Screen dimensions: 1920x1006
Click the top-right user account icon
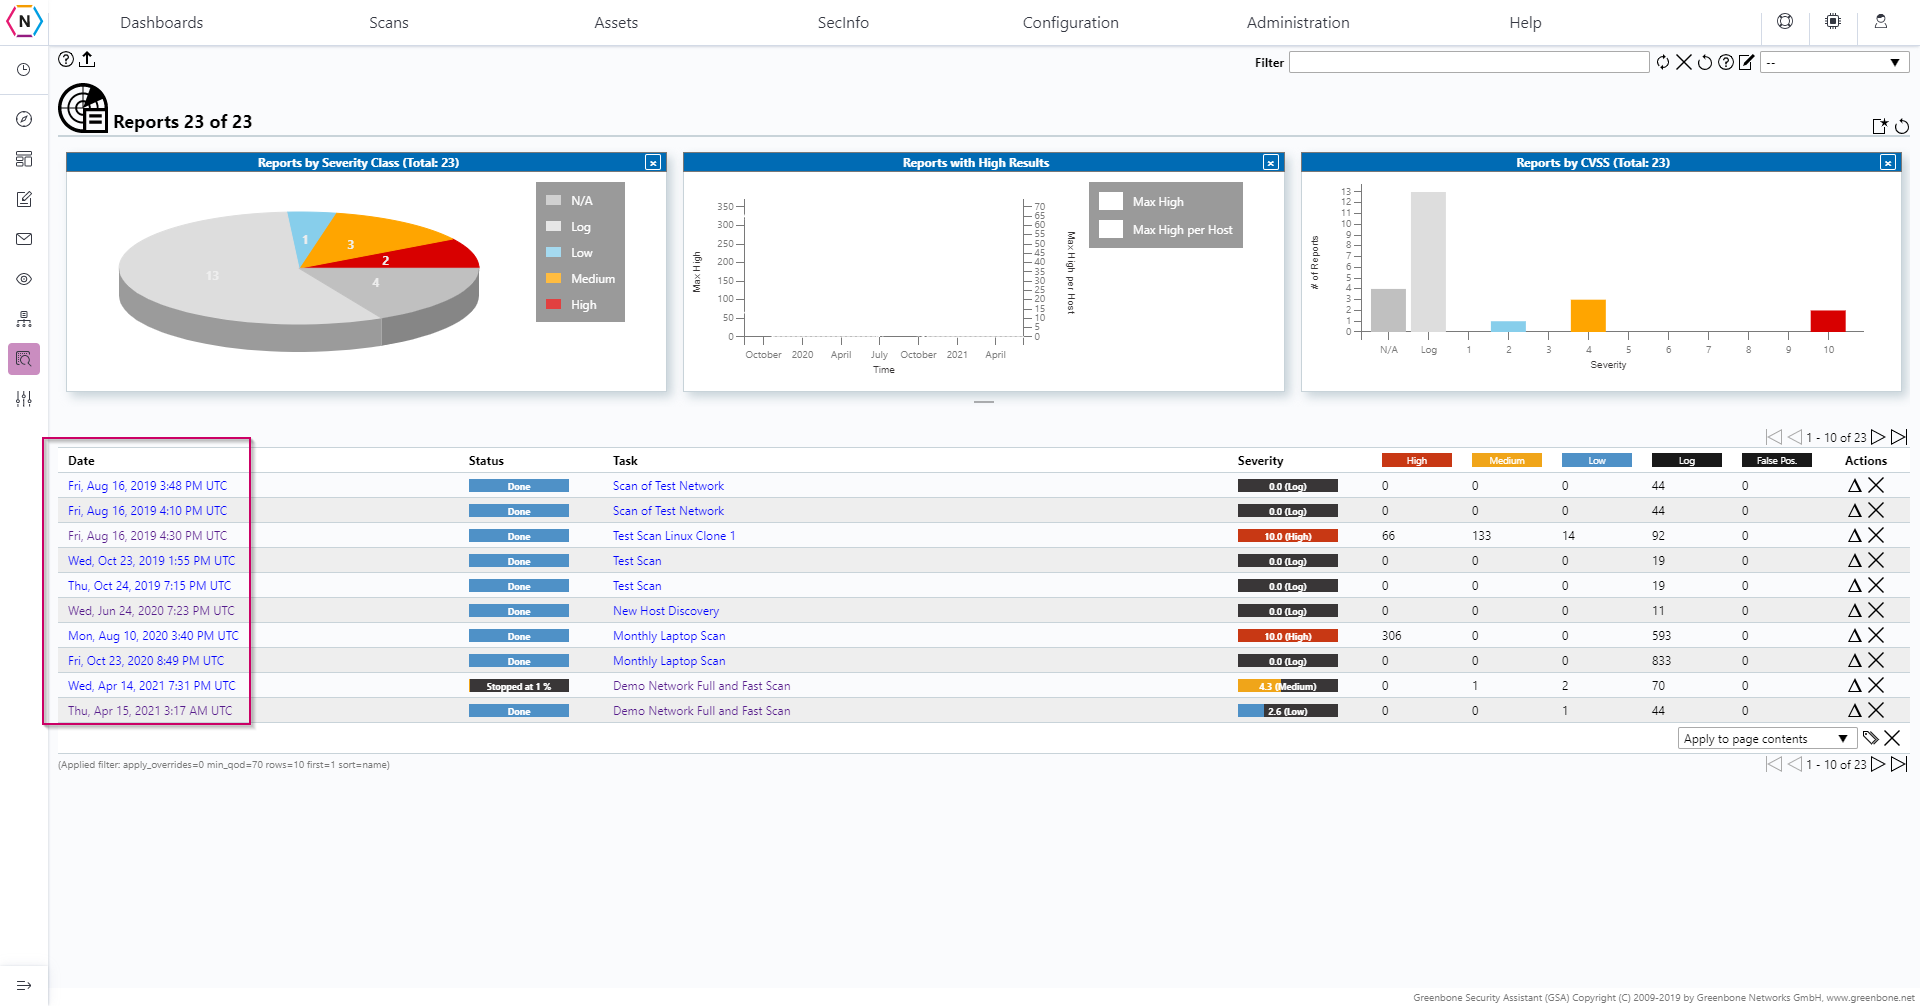tap(1880, 21)
